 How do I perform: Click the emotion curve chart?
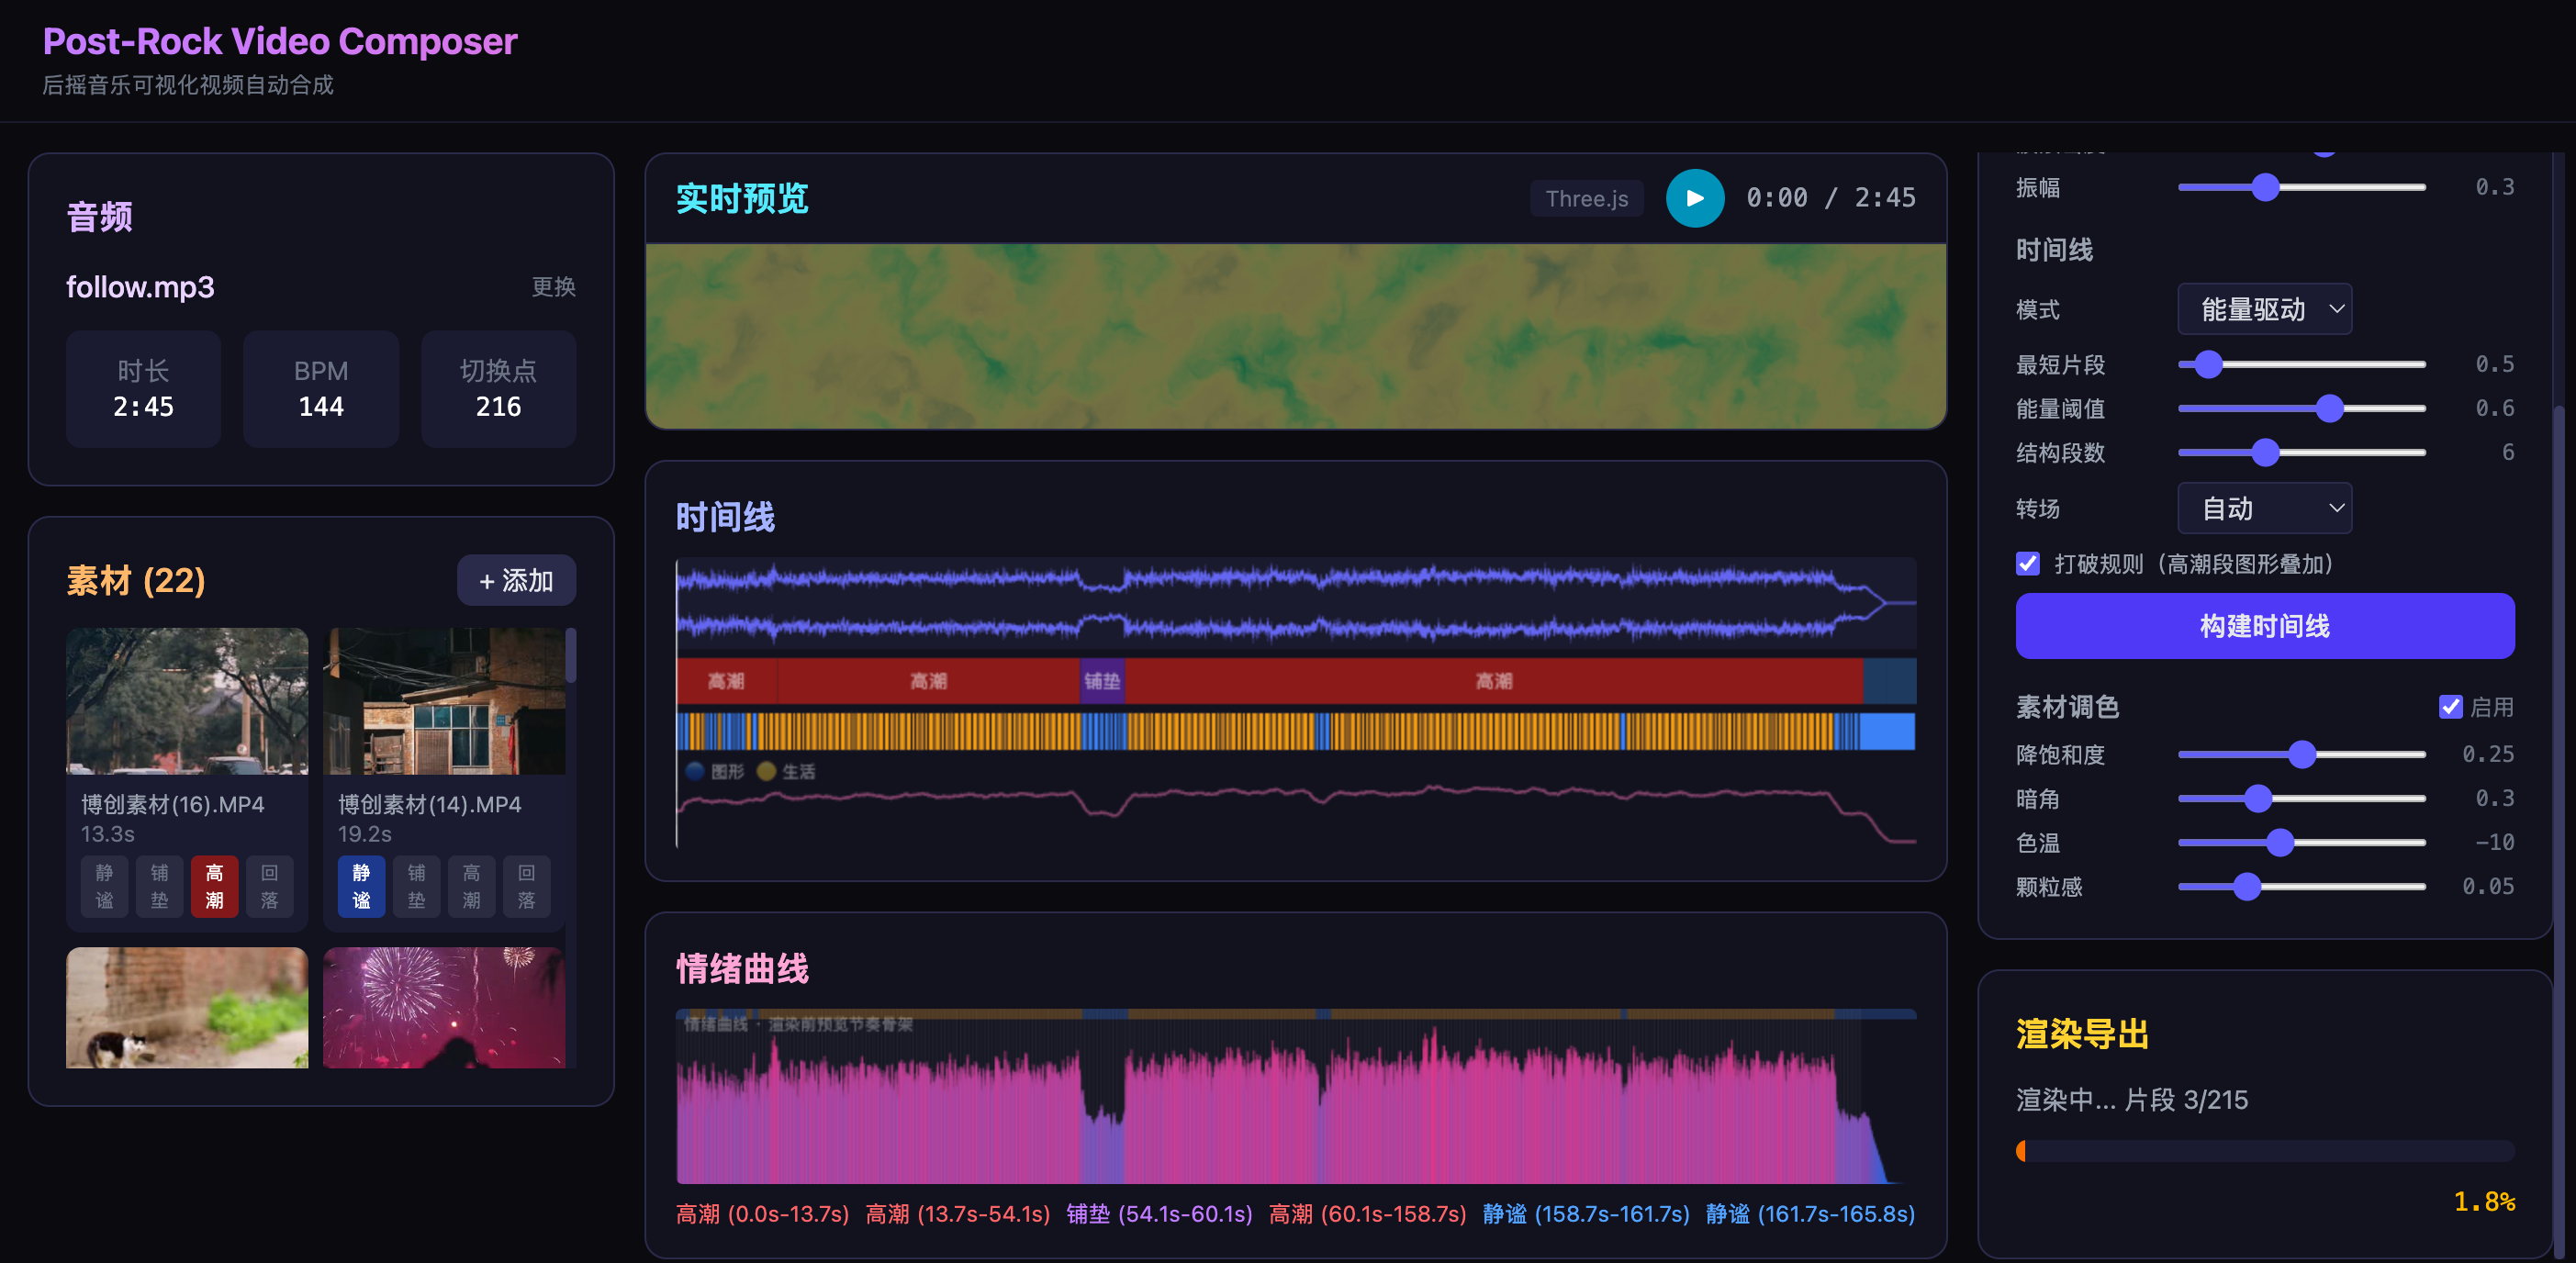(x=1296, y=1096)
